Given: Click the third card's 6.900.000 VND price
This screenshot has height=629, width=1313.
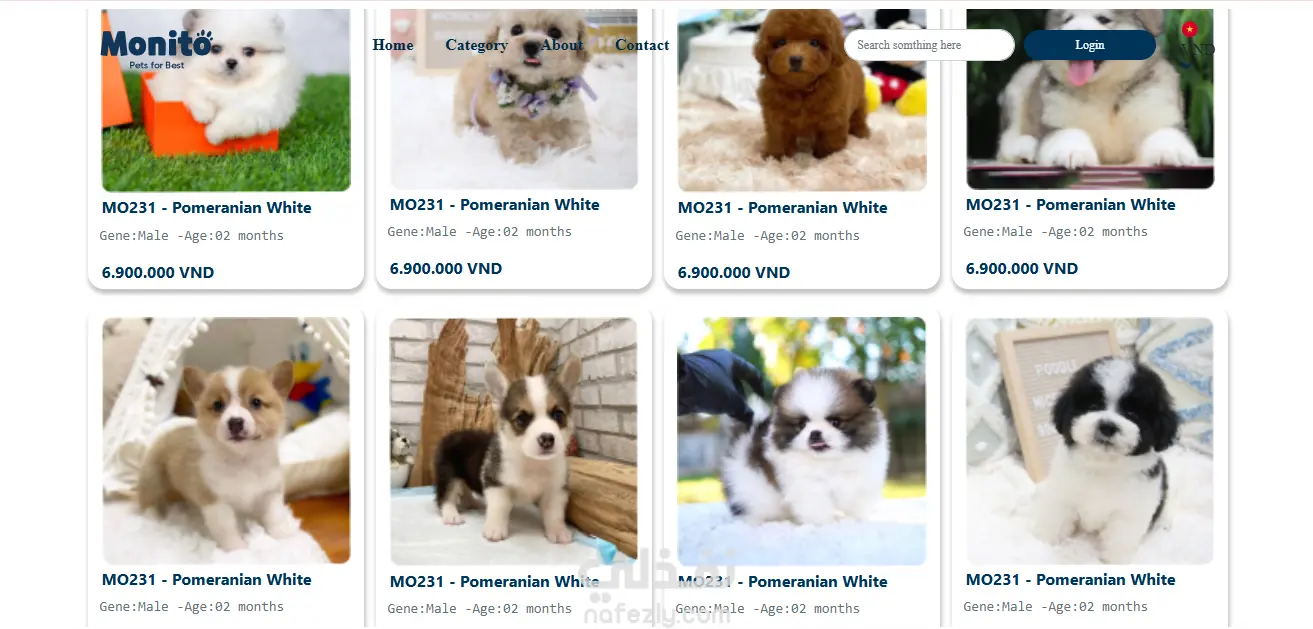Looking at the screenshot, I should (x=734, y=272).
